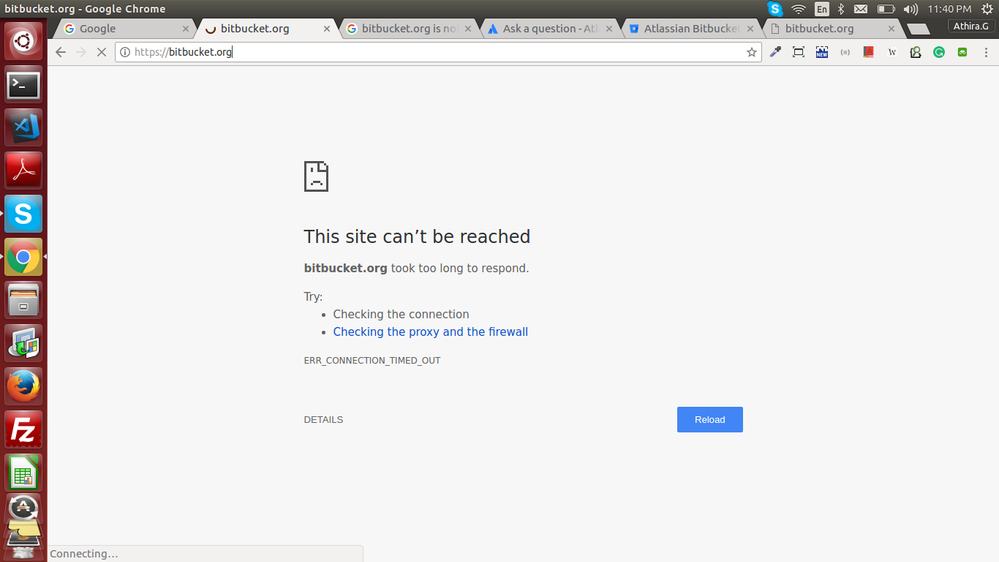
Task: Bookmark this page with the star
Action: [x=752, y=52]
